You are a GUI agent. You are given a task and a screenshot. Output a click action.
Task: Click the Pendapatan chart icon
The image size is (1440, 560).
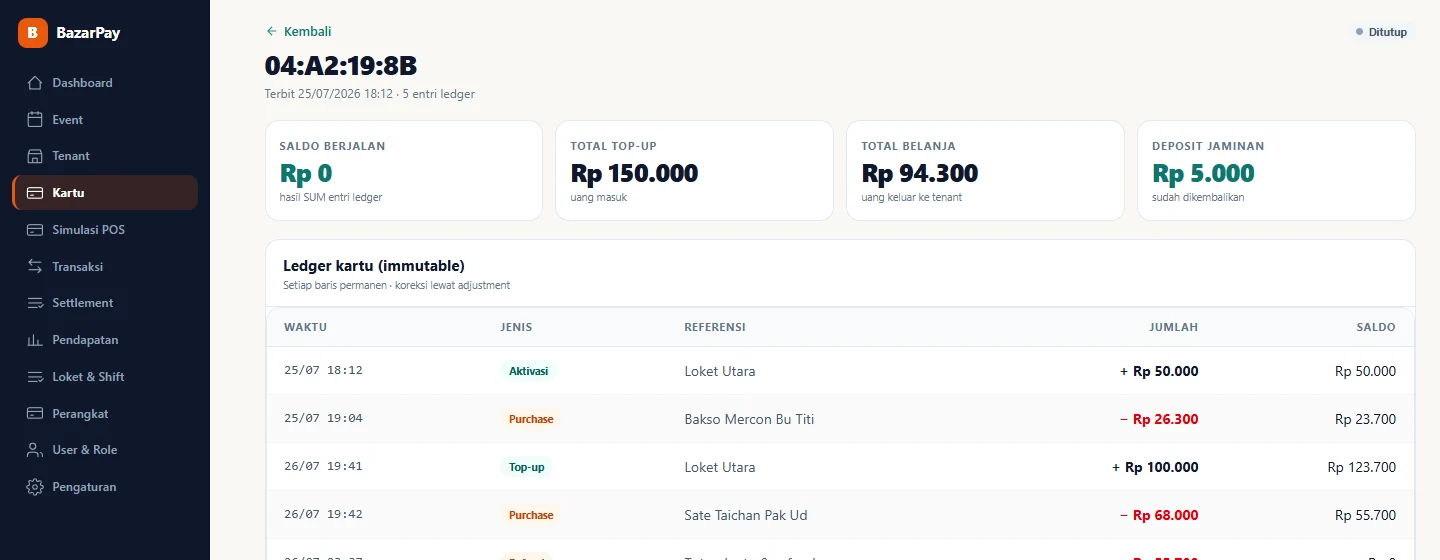click(x=35, y=340)
